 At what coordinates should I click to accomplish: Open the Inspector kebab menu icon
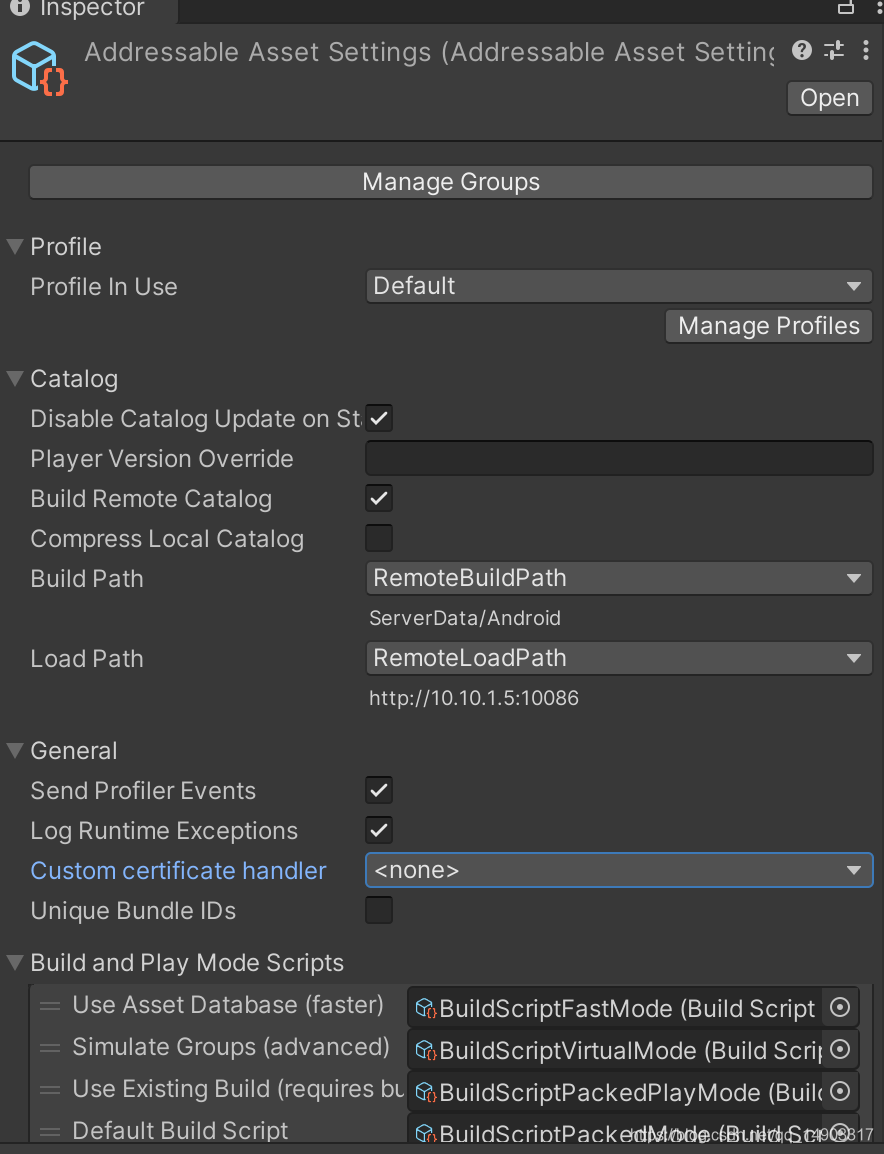866,51
